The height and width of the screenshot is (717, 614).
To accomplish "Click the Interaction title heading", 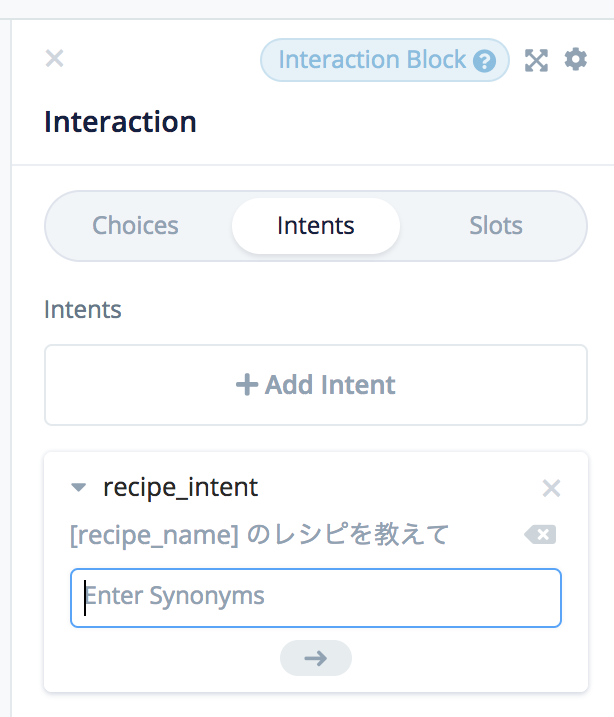I will [120, 122].
